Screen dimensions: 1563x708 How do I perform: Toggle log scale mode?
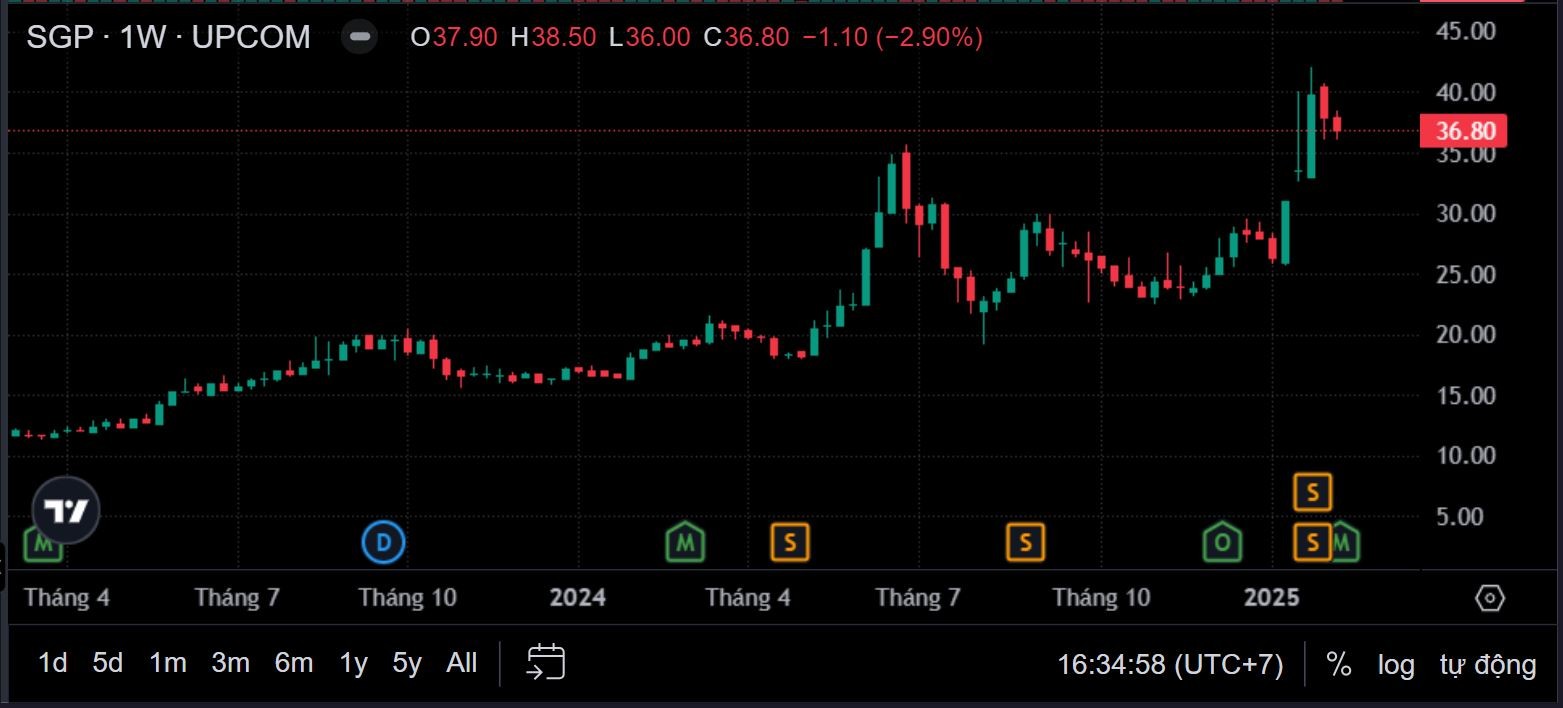[1395, 664]
